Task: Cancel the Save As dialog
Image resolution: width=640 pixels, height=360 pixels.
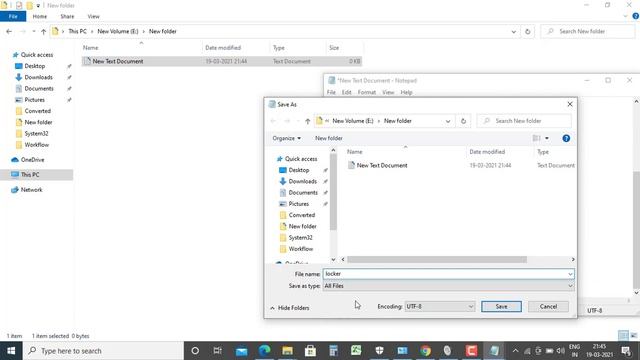Action: [x=548, y=307]
